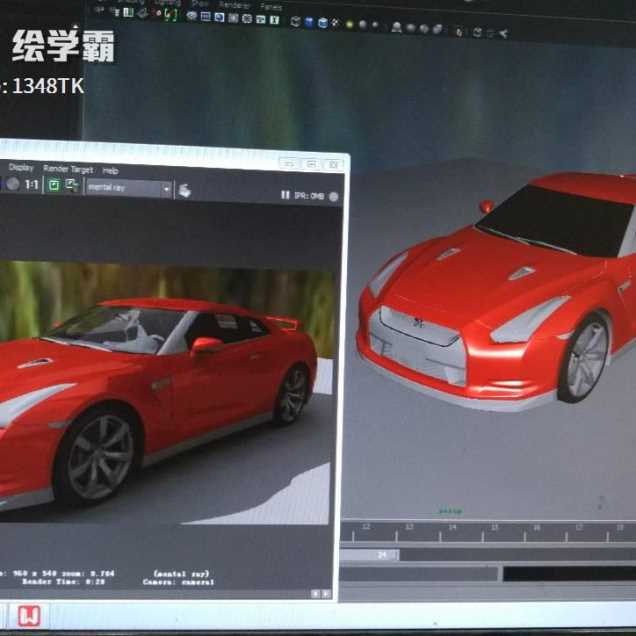
Task: Click the Render Time status text
Action: [x=64, y=581]
